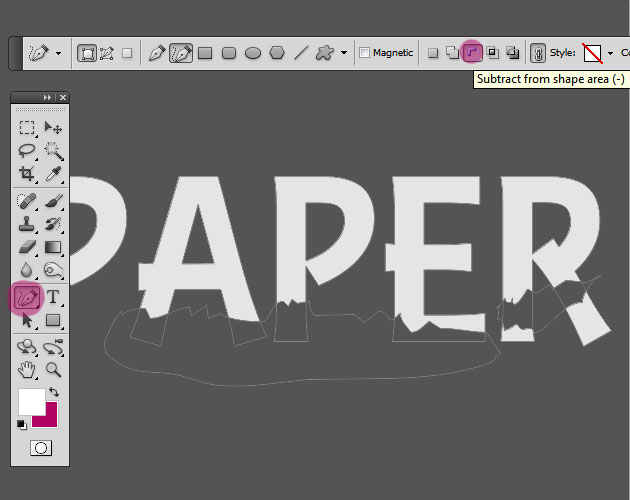Screen dimensions: 630x500
Task: Toggle Quick Mask mode button
Action: click(x=41, y=447)
